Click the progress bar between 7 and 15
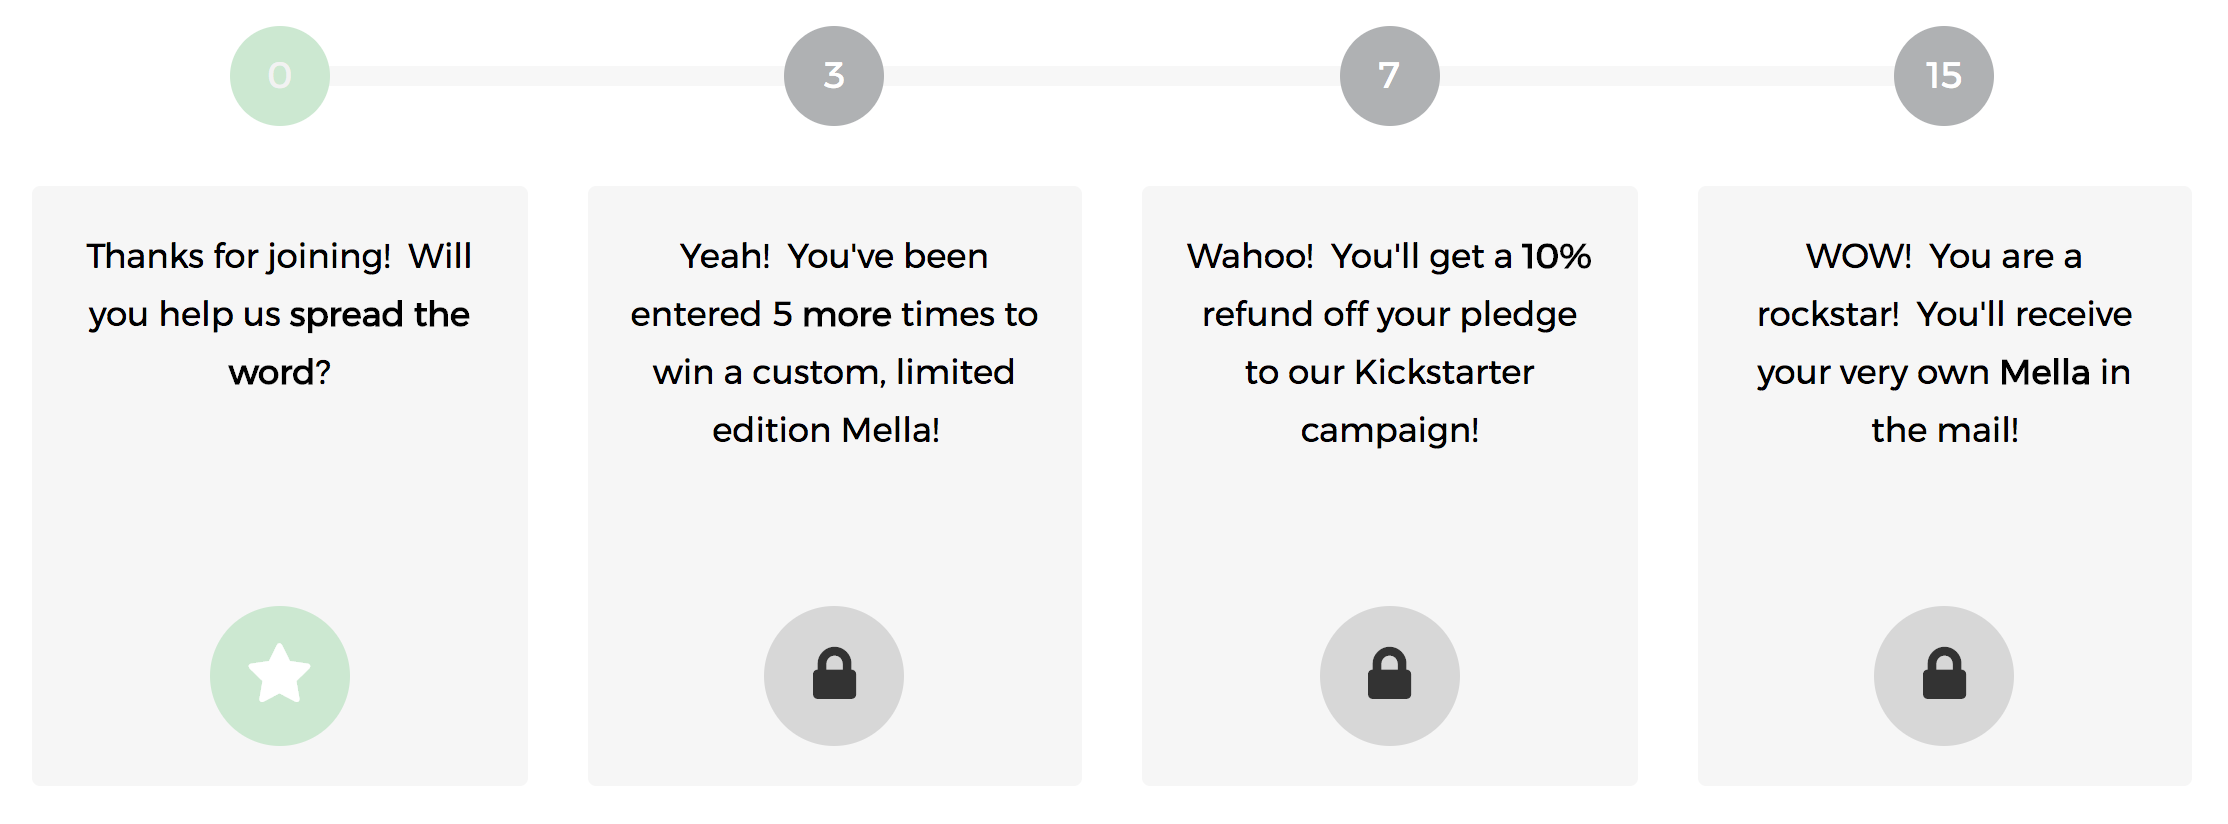This screenshot has width=2228, height=824. click(x=1667, y=76)
